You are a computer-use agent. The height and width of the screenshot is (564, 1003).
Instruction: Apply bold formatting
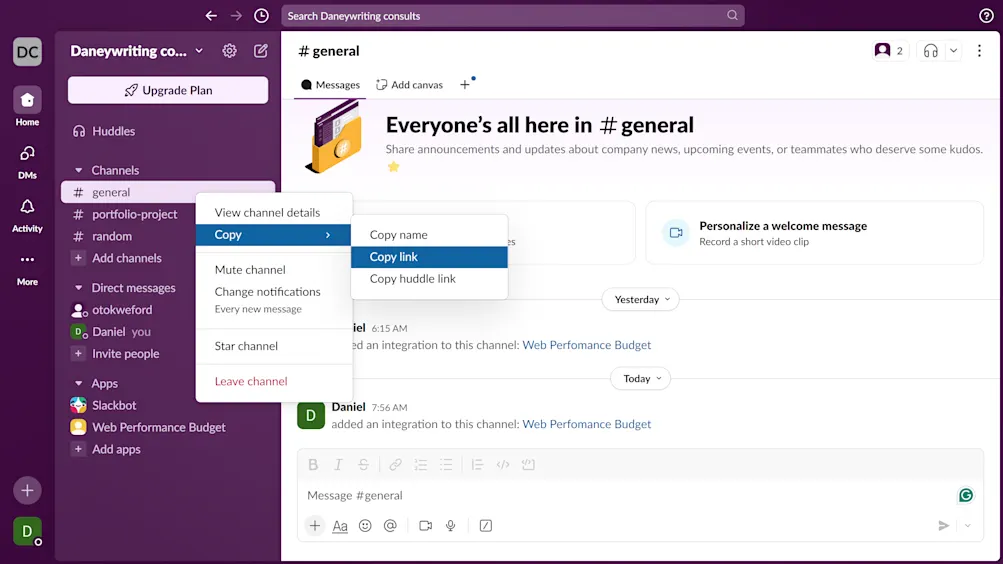(313, 465)
